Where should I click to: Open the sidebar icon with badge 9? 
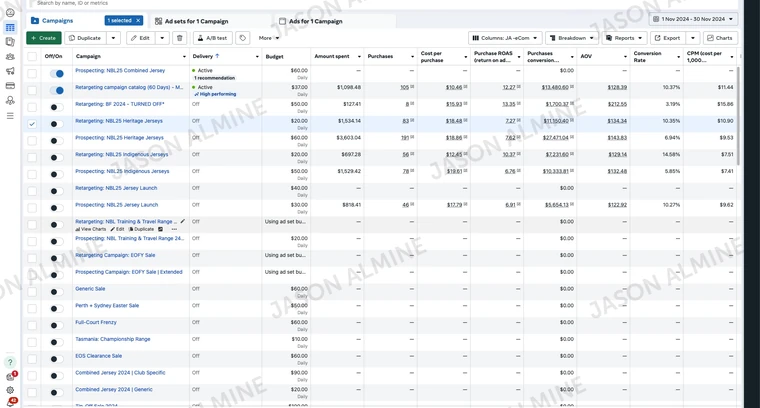point(11,377)
